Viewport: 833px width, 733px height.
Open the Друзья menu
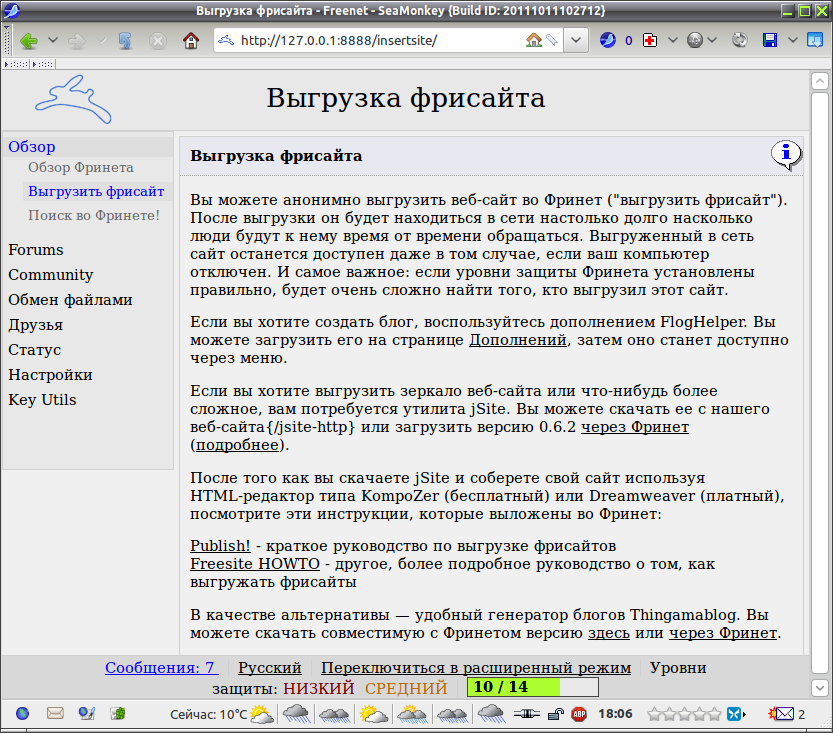tap(36, 325)
